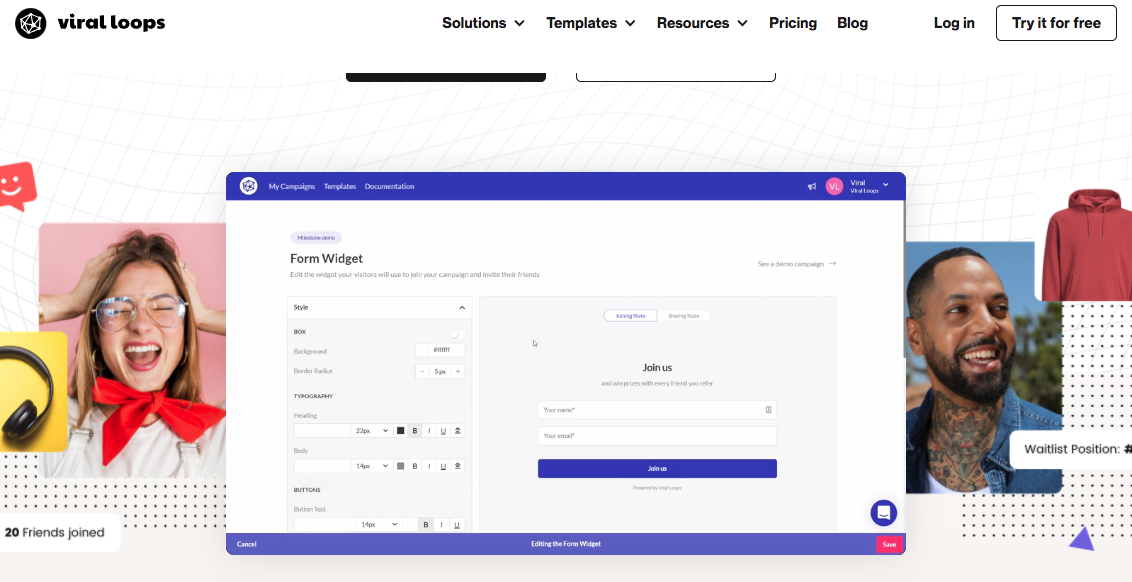The height and width of the screenshot is (582, 1132).
Task: Select the Joining State preview
Action: [630, 316]
